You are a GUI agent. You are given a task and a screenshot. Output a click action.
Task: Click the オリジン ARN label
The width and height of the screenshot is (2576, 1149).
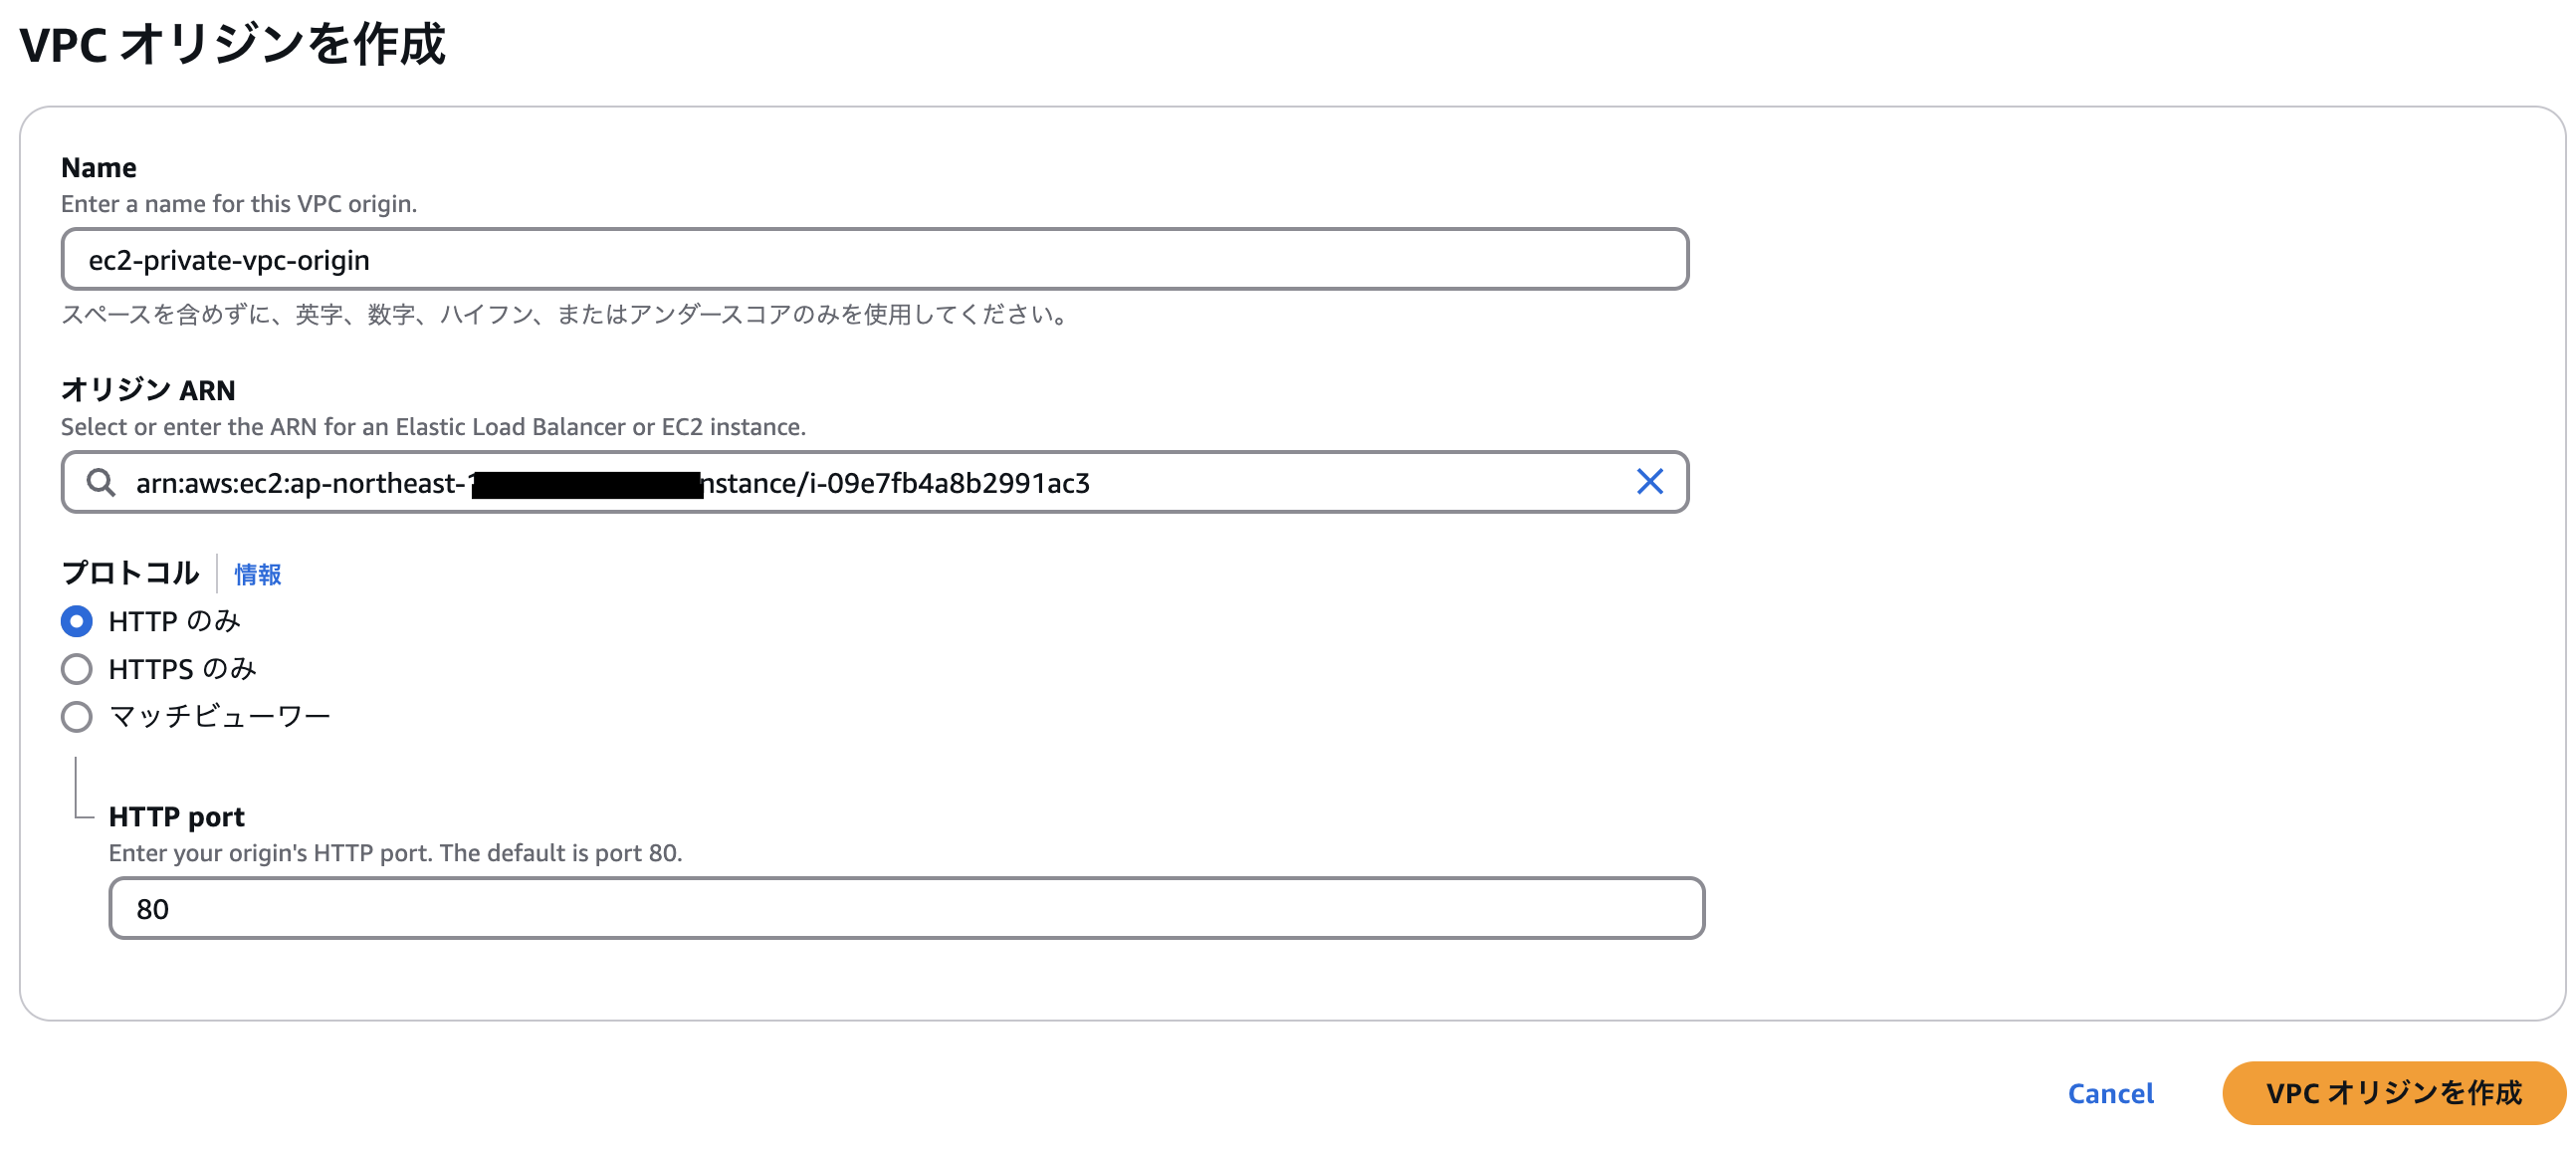click(x=148, y=389)
